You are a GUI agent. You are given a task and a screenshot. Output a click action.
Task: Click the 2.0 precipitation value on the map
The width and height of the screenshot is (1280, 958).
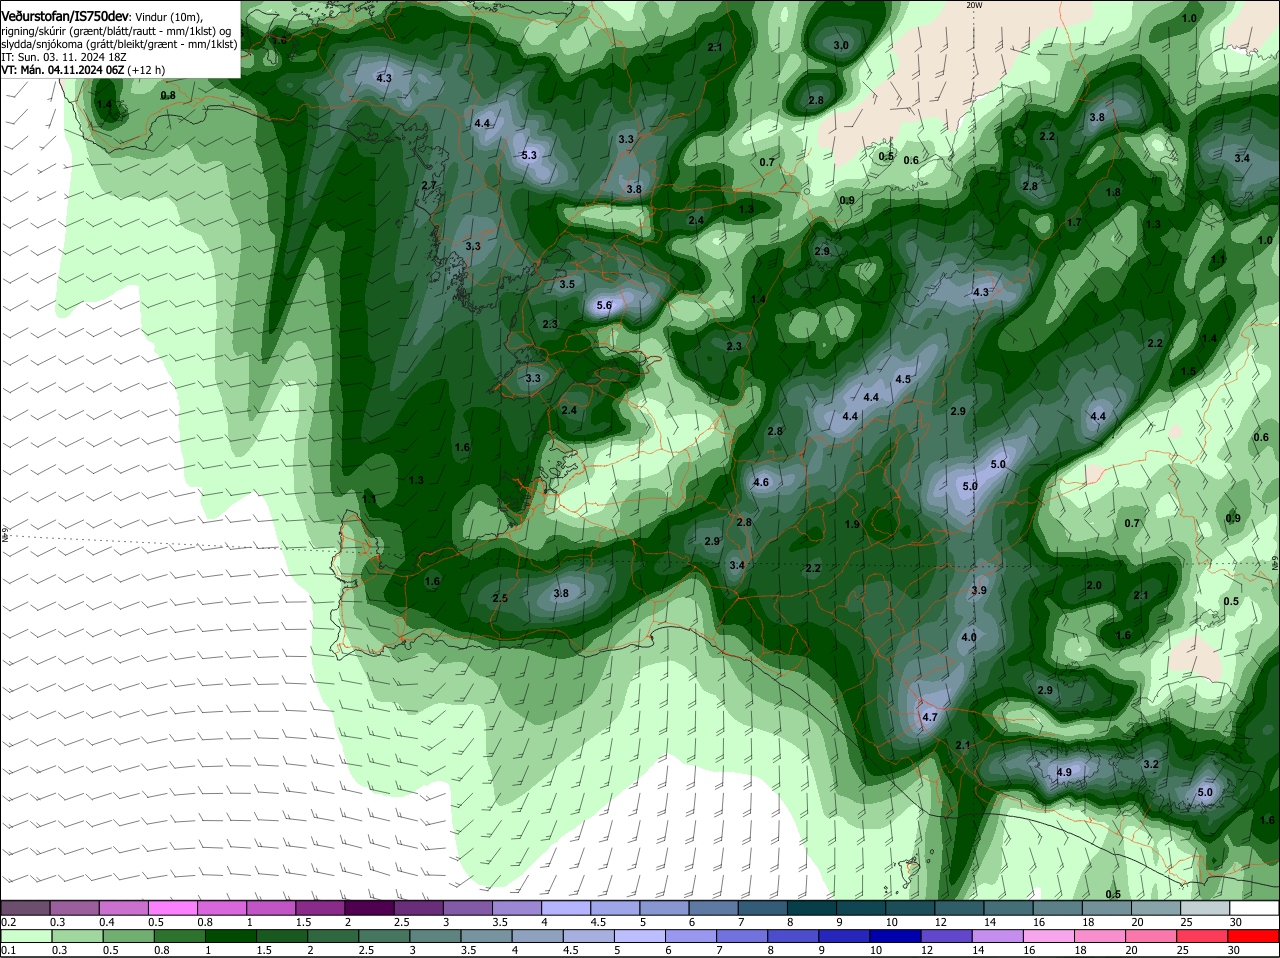[1094, 585]
